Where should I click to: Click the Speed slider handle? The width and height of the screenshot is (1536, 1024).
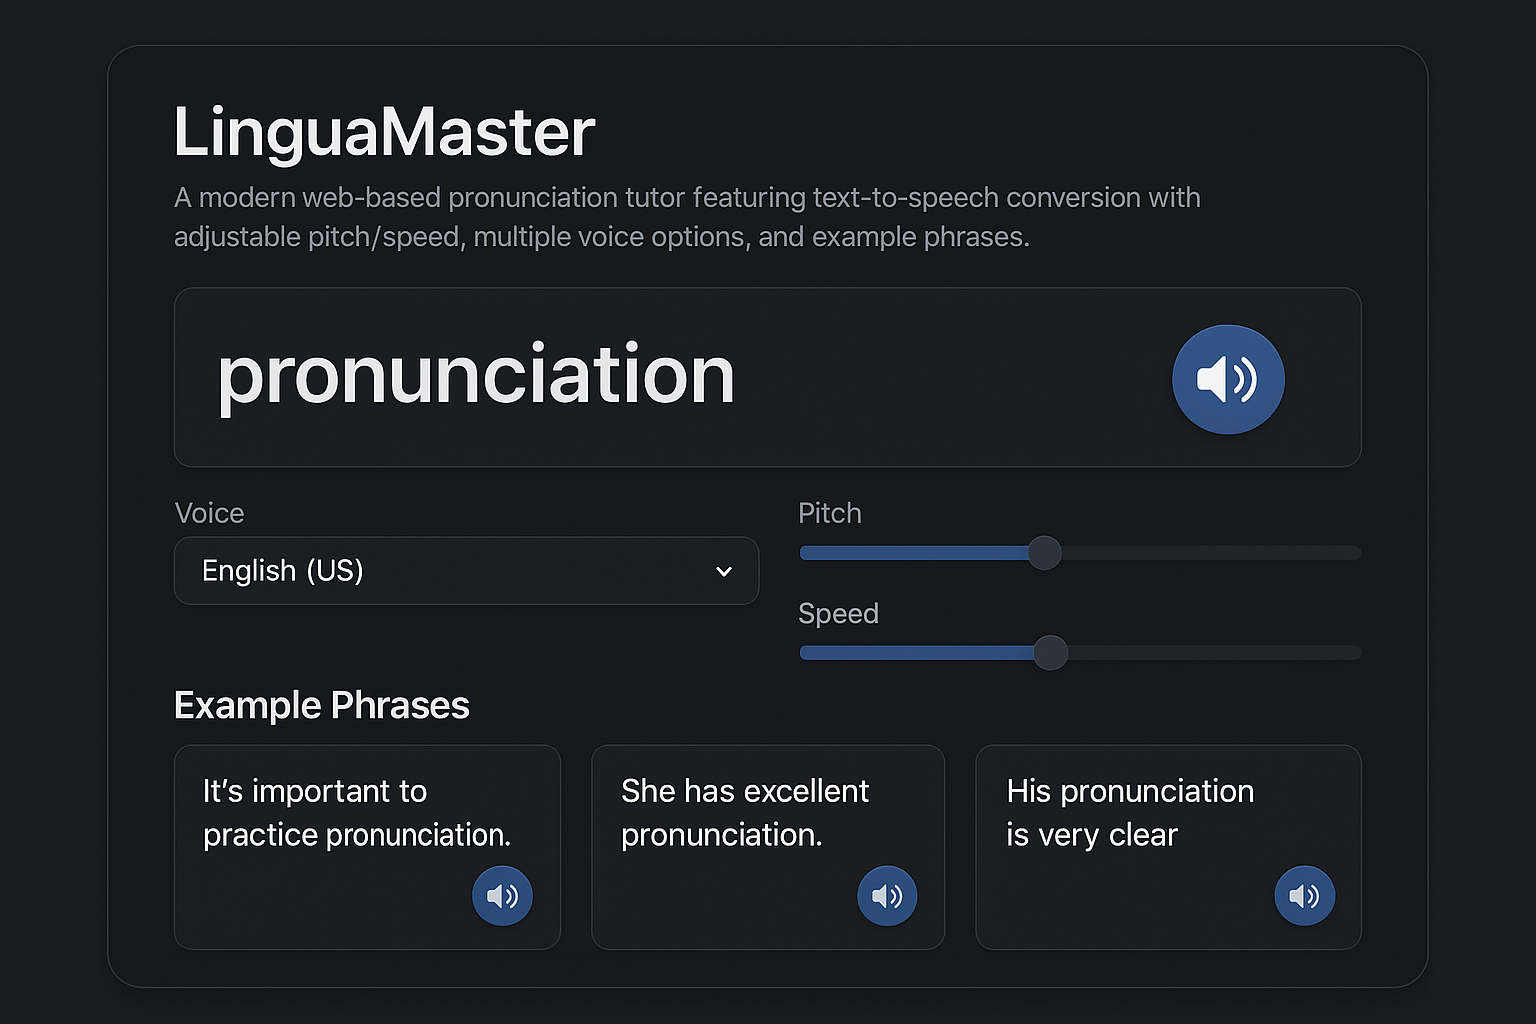pos(1050,653)
